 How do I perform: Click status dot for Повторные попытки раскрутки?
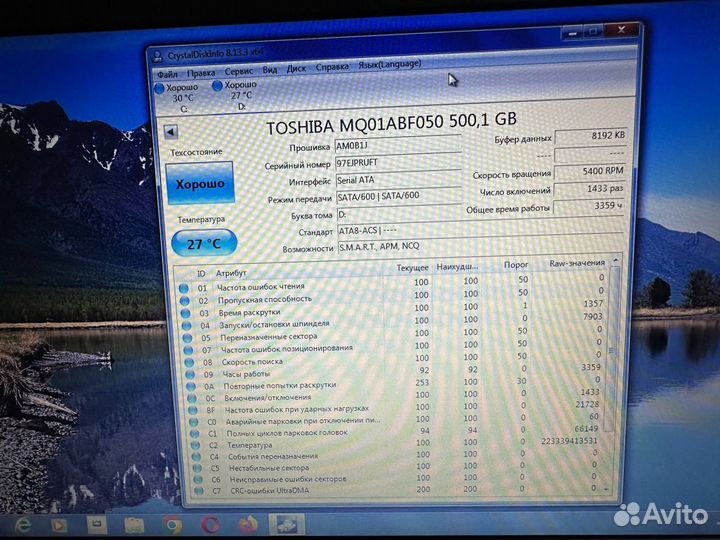191,386
